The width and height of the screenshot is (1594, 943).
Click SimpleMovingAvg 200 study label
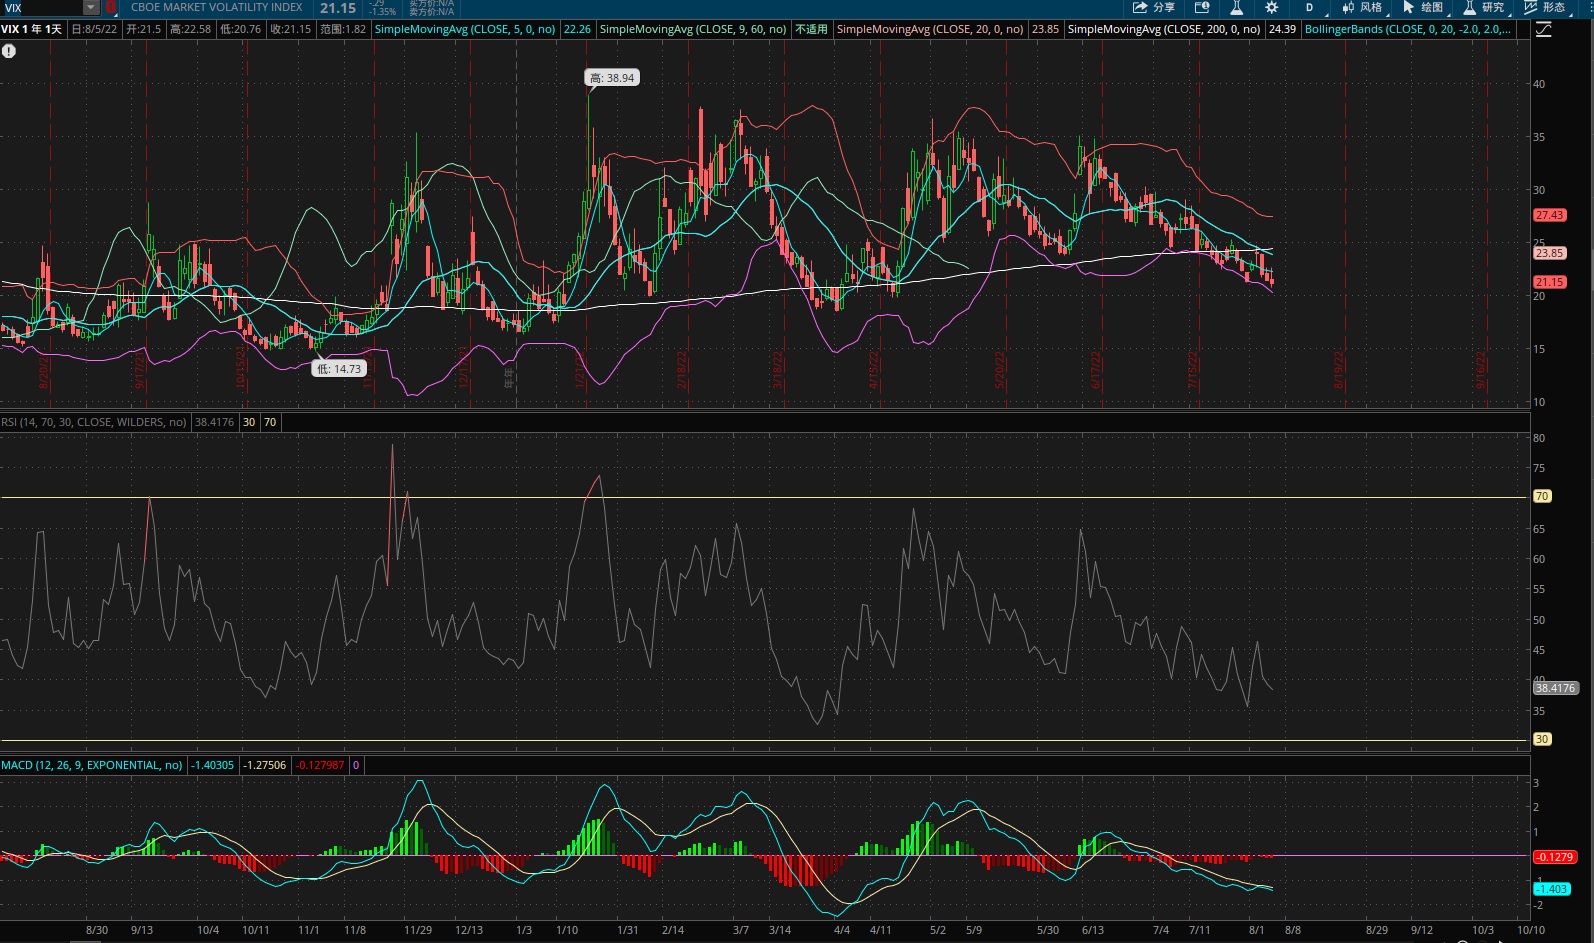pyautogui.click(x=1163, y=29)
